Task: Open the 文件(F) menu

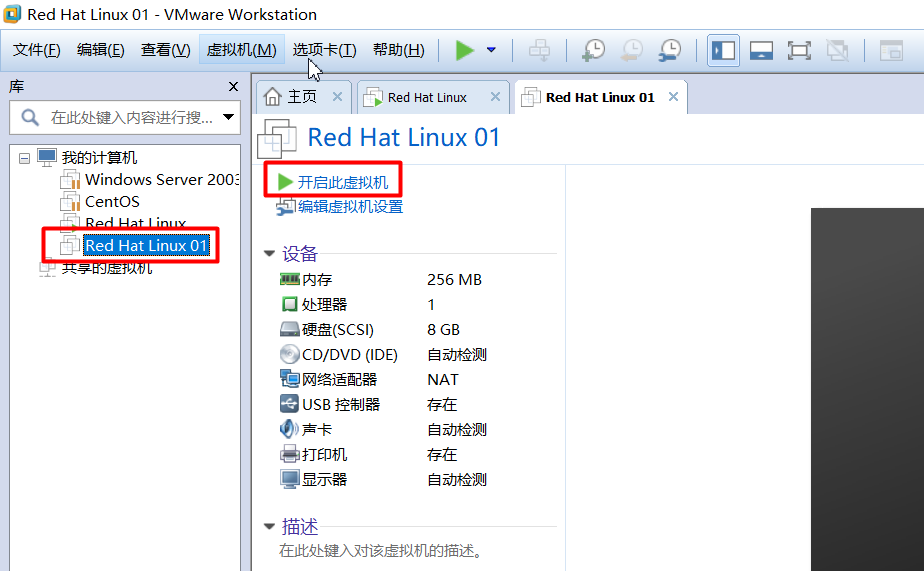Action: [37, 50]
